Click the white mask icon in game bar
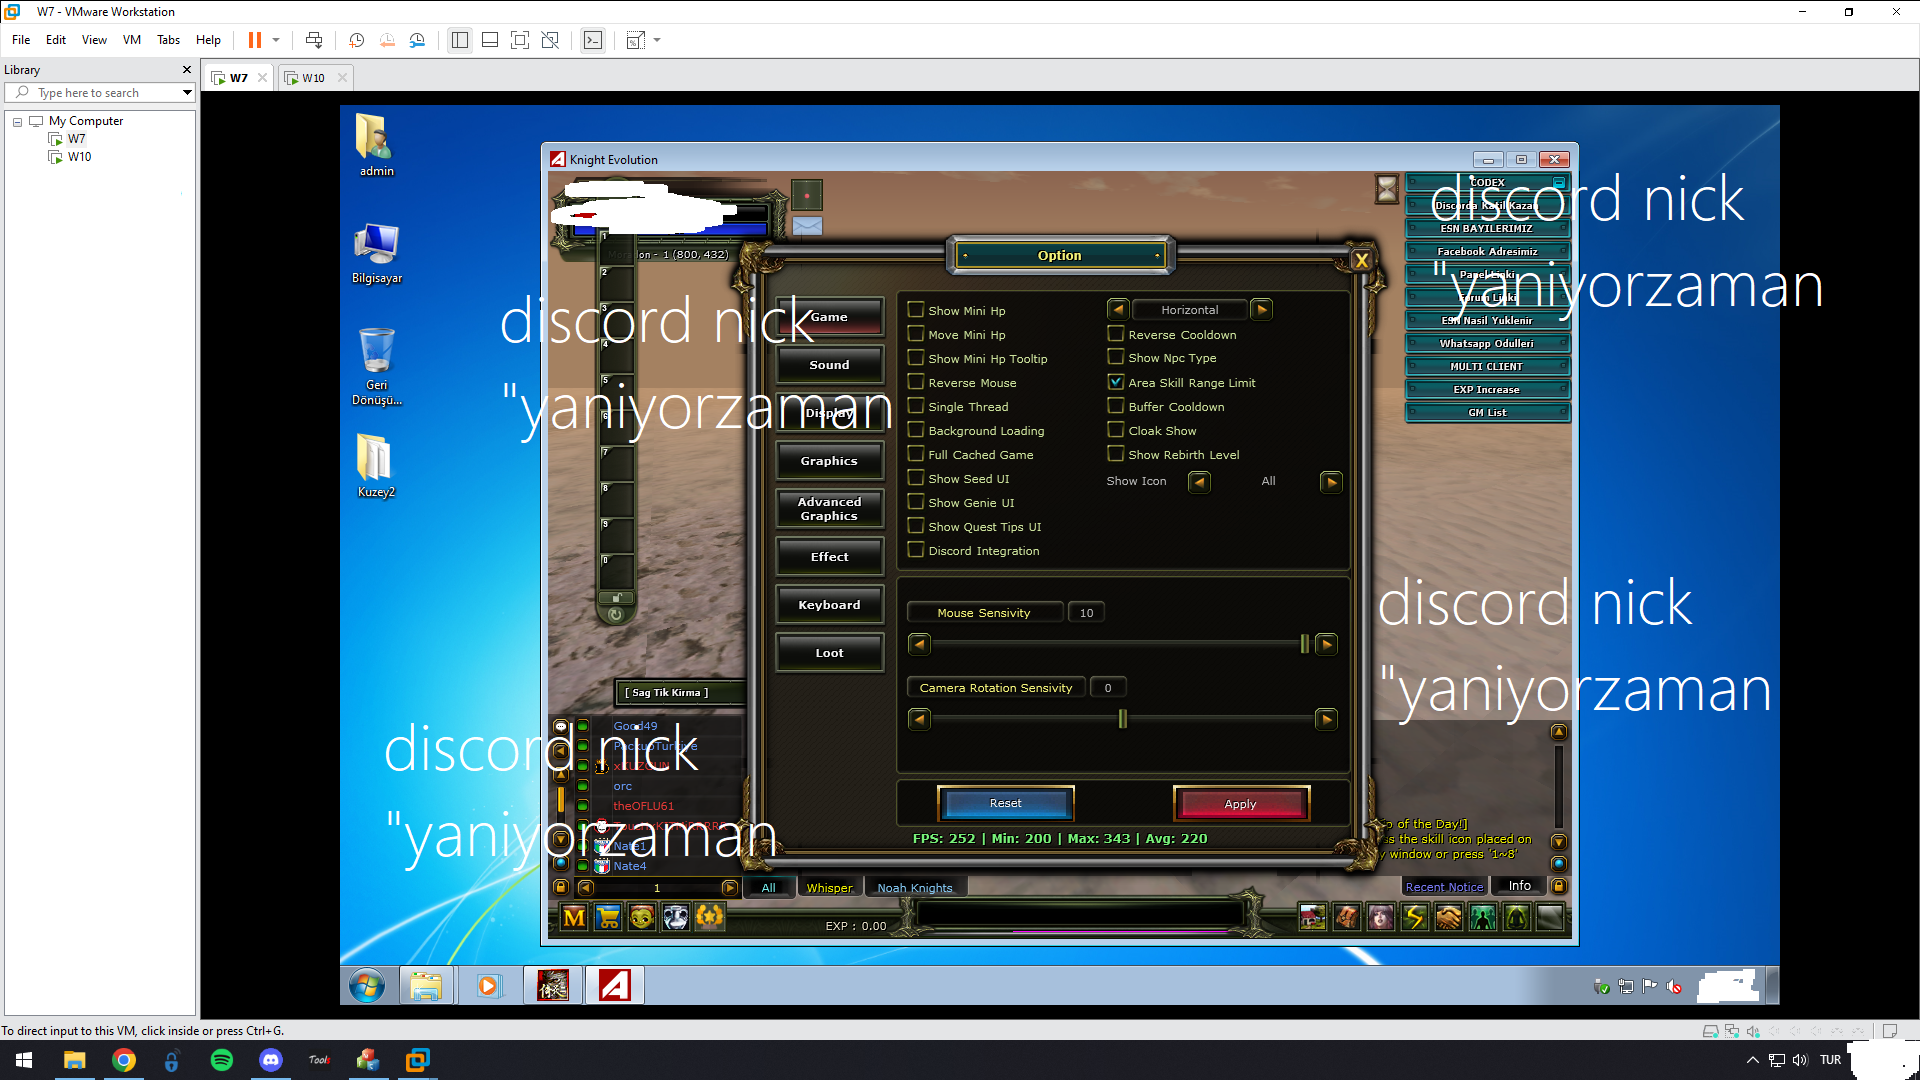Viewport: 1920px width, 1080px height. tap(676, 917)
